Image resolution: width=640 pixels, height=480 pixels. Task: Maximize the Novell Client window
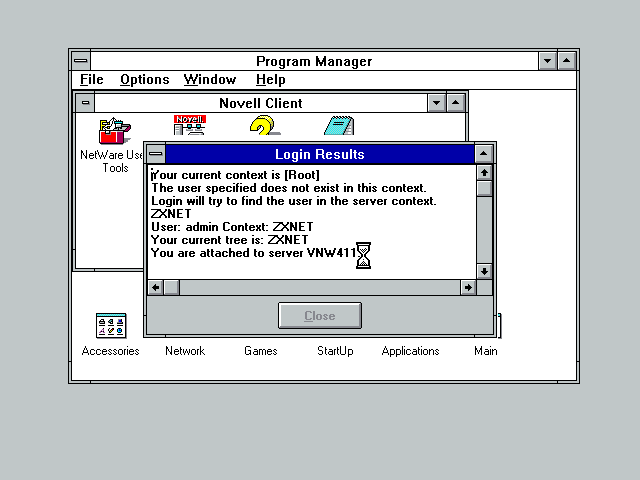[456, 103]
